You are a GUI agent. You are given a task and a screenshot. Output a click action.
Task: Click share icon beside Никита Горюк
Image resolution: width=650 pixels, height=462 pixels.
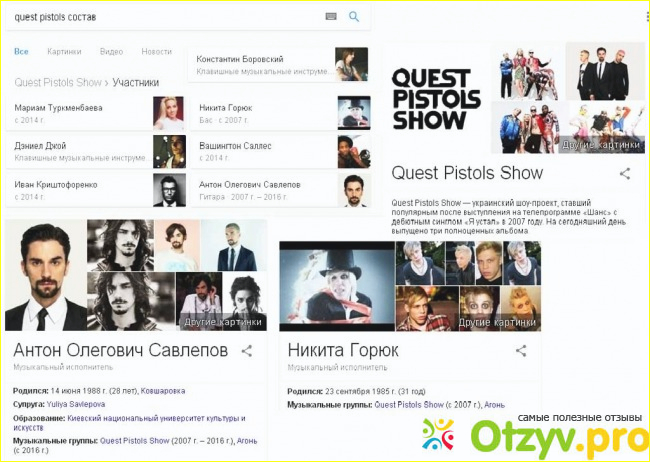[520, 351]
